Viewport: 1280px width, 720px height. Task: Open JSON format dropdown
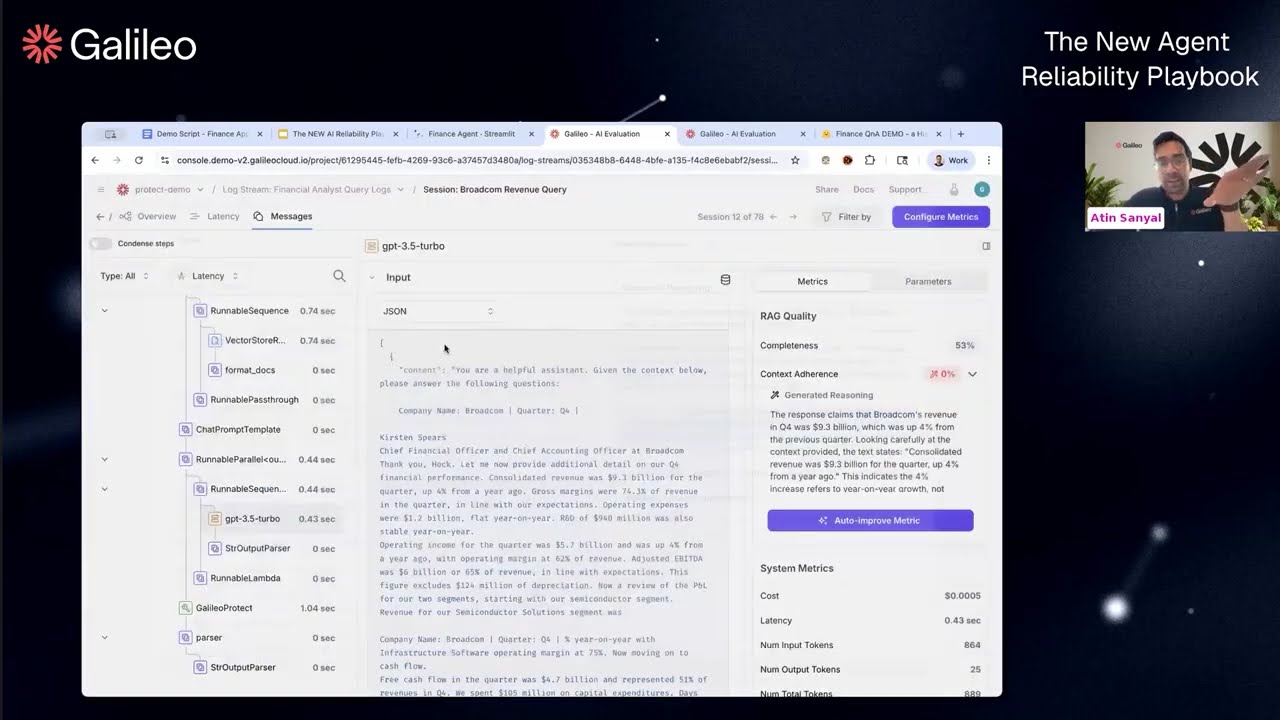pyautogui.click(x=438, y=311)
